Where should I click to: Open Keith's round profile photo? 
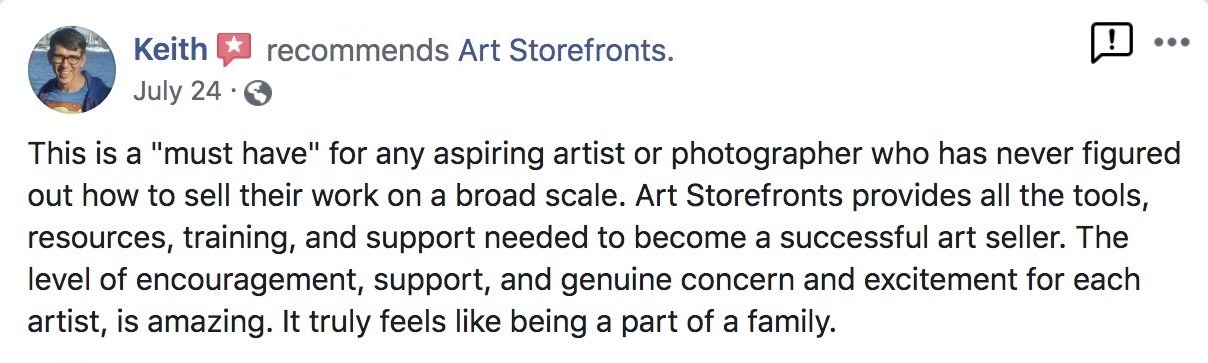(72, 69)
